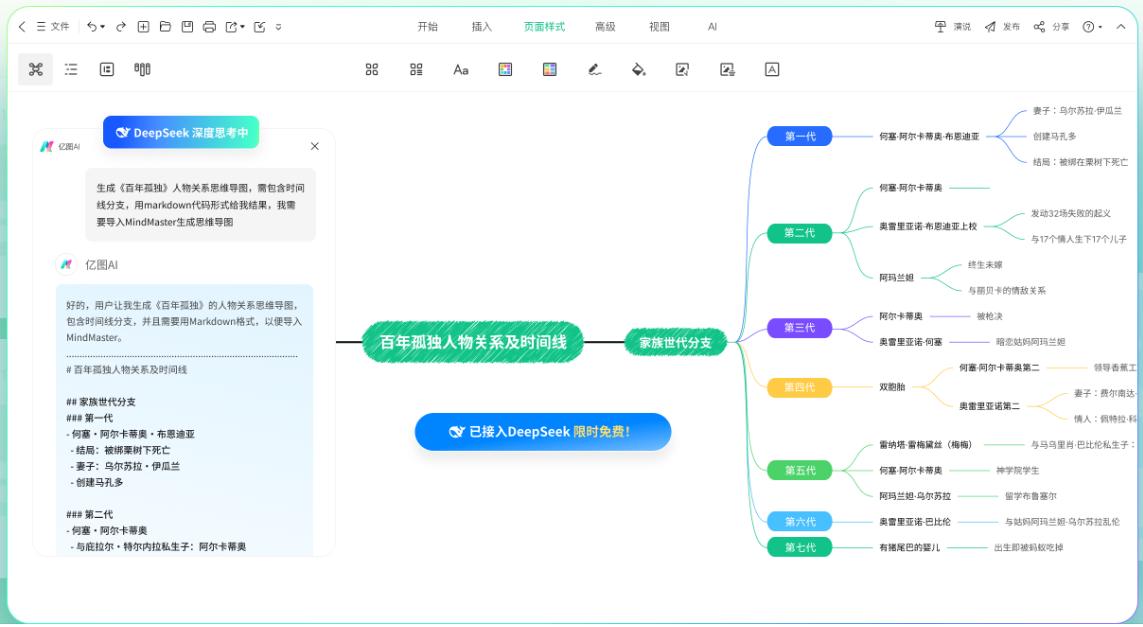
Task: Open the 文件 hamburger menu
Action: pos(52,27)
